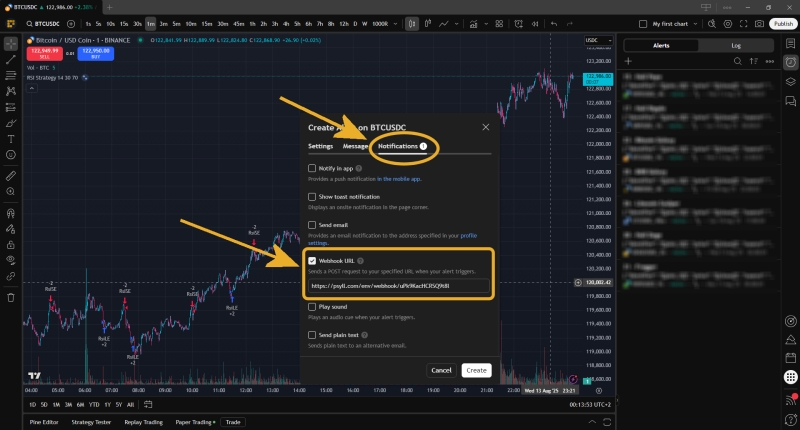Expand the line chart style dropdown arrow
Screen dimensions: 800x430
pos(457,24)
